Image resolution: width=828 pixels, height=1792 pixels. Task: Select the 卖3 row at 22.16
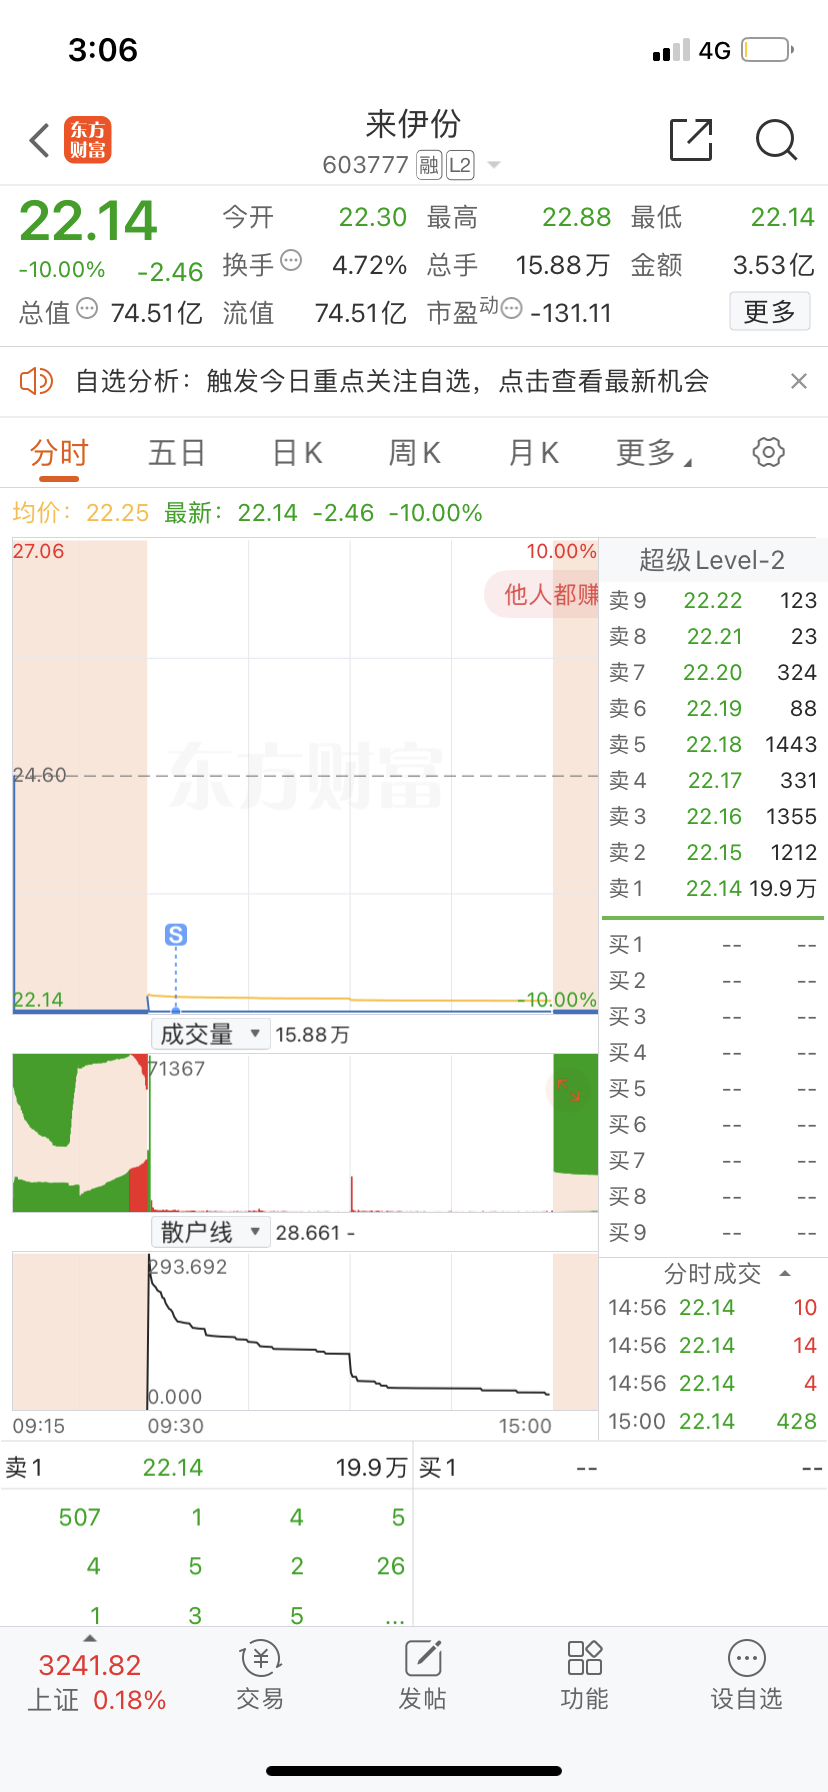pyautogui.click(x=713, y=816)
